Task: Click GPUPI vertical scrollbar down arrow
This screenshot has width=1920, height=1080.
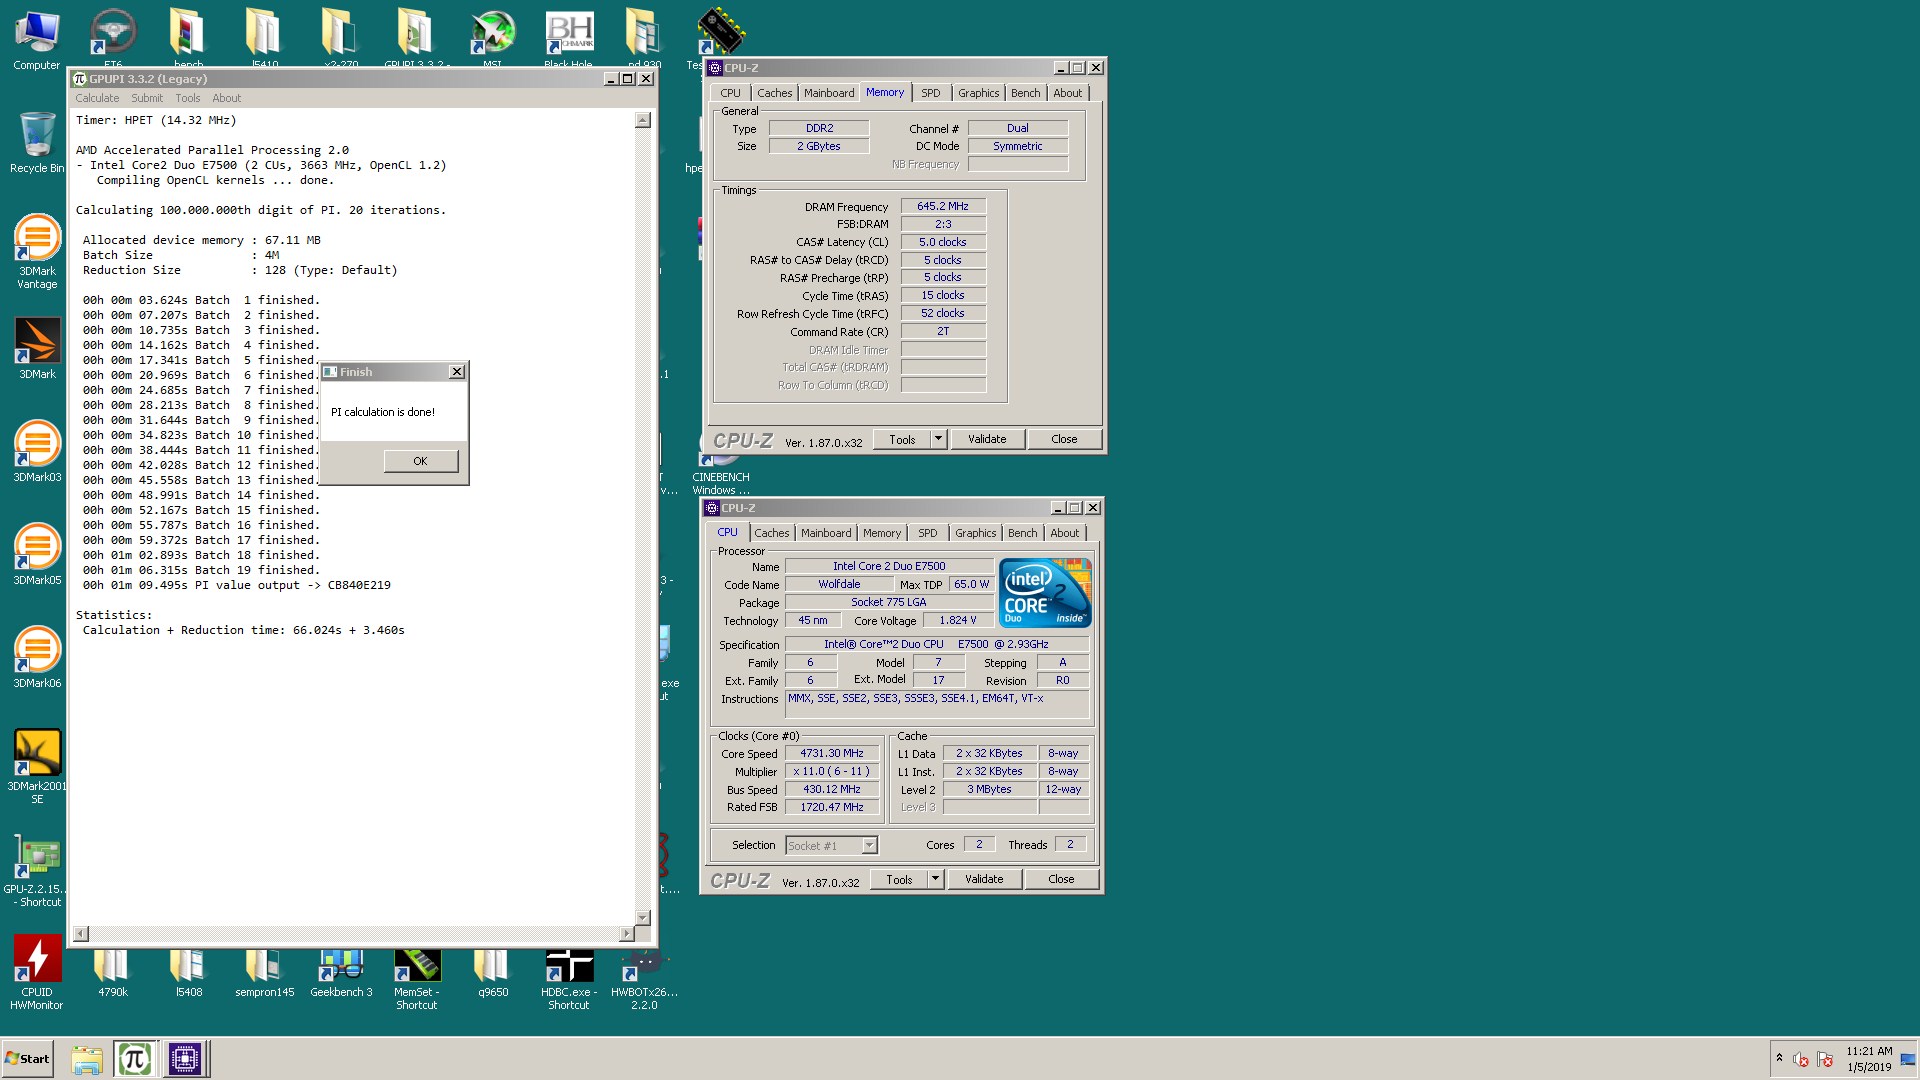Action: 643,917
